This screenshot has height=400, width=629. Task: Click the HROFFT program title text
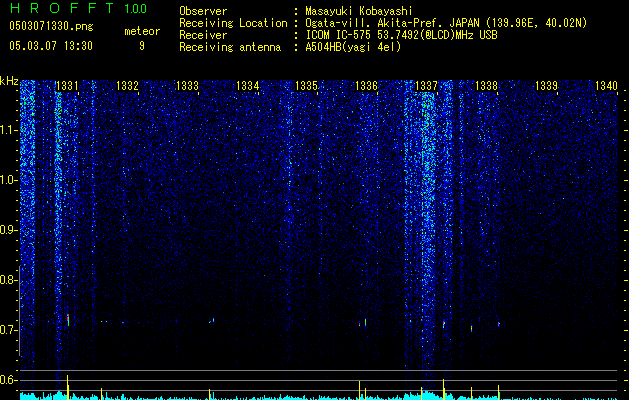coord(62,8)
